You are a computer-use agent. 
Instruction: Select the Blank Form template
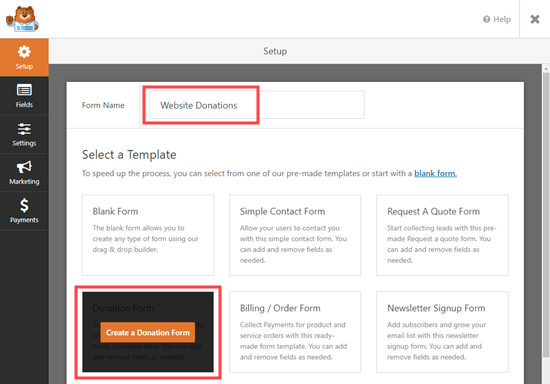[148, 235]
